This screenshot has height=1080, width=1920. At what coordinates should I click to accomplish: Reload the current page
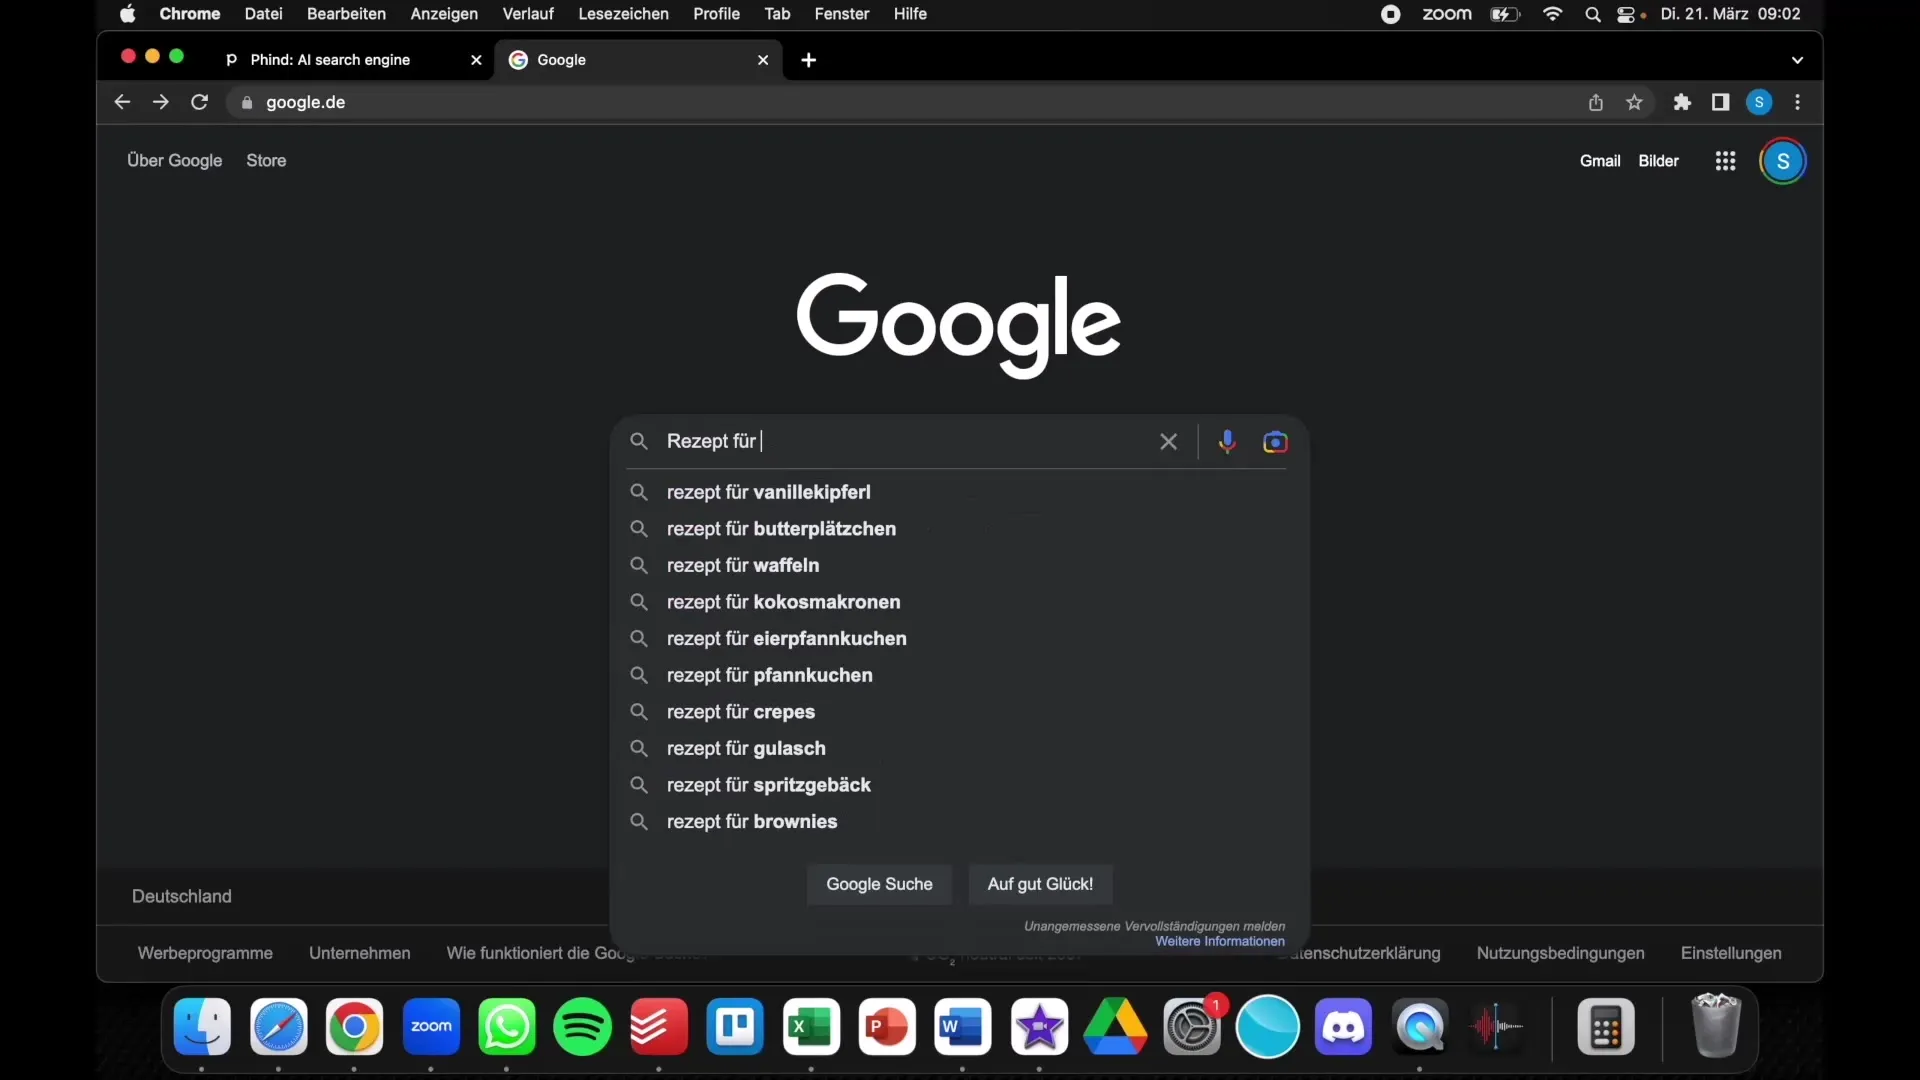tap(199, 102)
